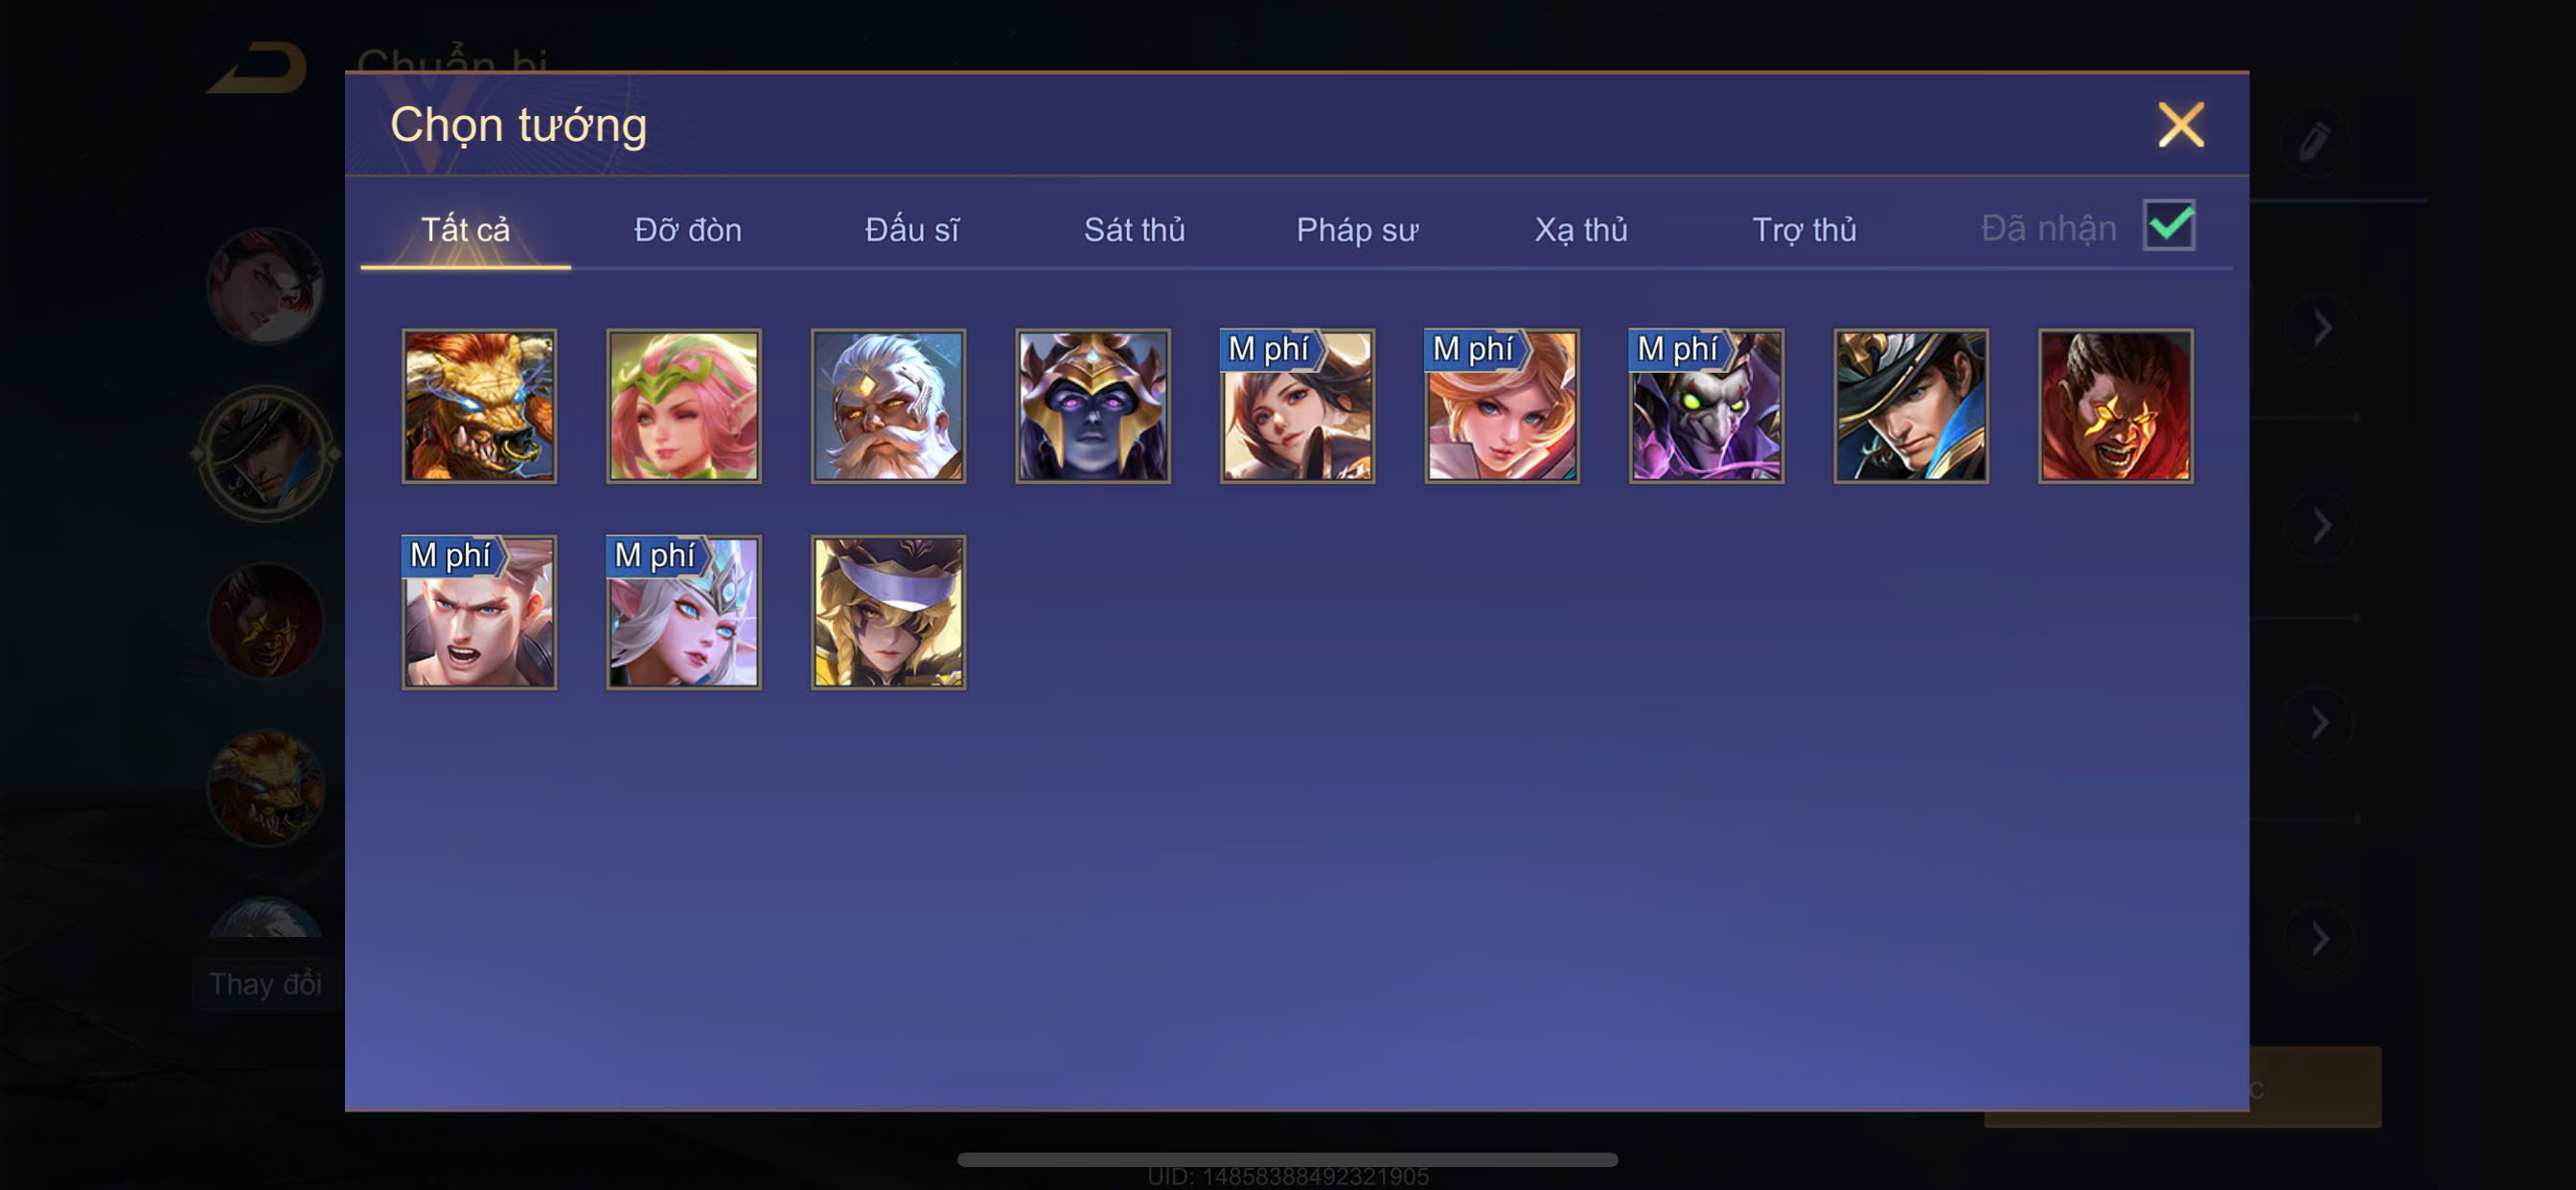Toggle the Đã nhận checkbox
2576x1190 pixels.
click(x=2168, y=225)
